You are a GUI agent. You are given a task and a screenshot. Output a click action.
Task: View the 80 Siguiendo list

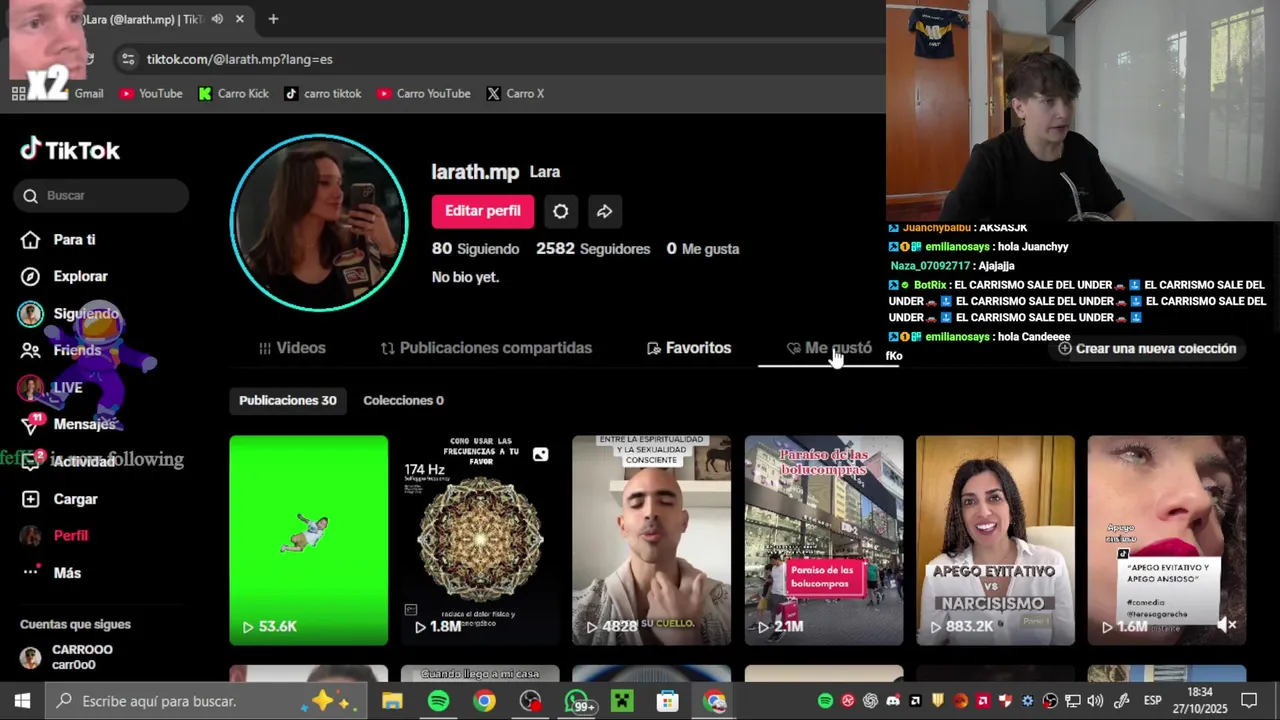point(475,249)
